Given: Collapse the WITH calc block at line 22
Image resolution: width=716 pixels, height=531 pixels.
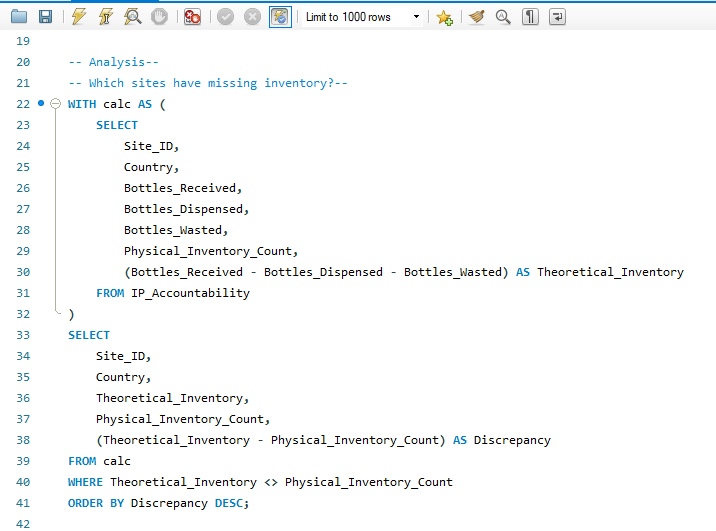Looking at the screenshot, I should click(x=56, y=104).
